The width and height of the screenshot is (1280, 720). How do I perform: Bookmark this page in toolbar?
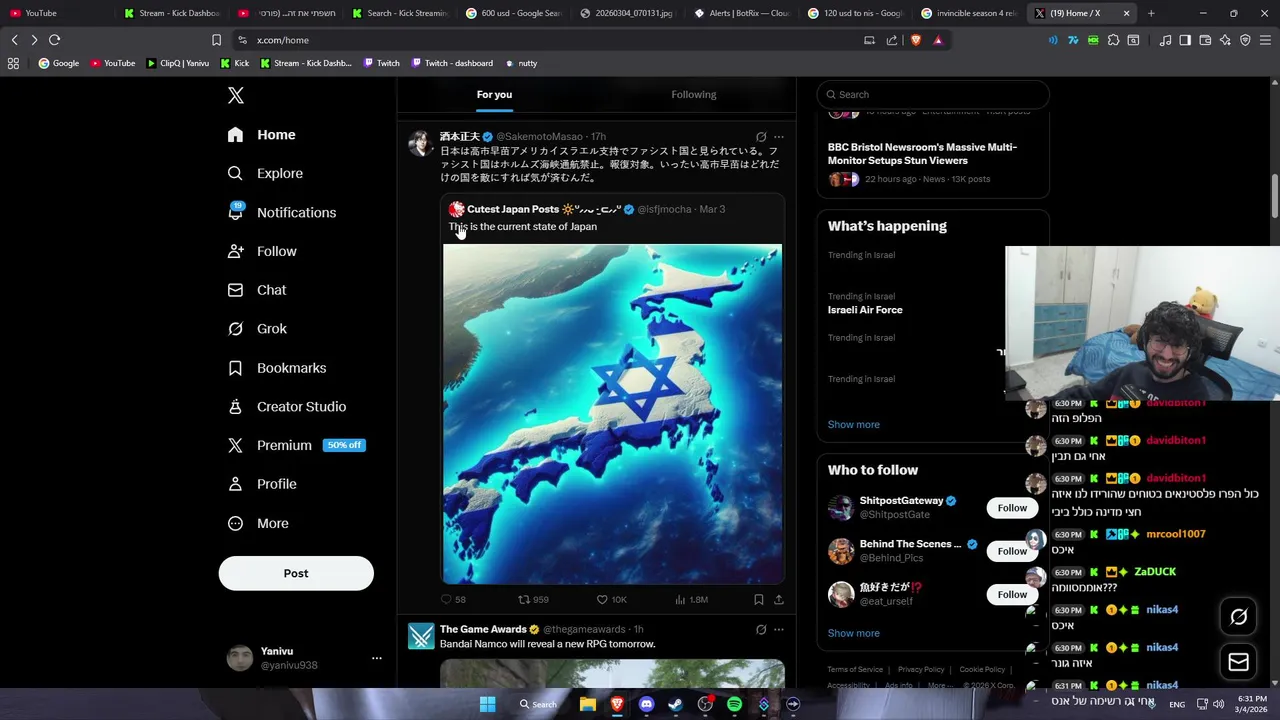point(216,40)
